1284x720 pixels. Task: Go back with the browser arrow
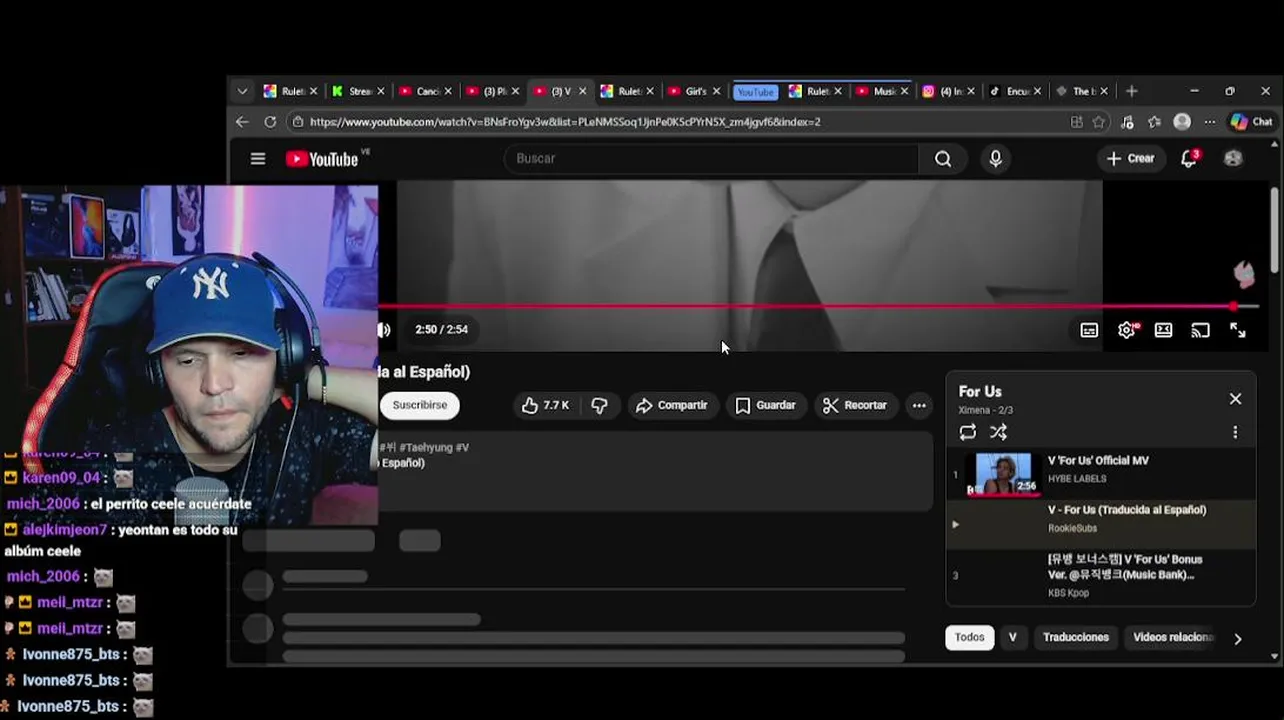click(242, 122)
